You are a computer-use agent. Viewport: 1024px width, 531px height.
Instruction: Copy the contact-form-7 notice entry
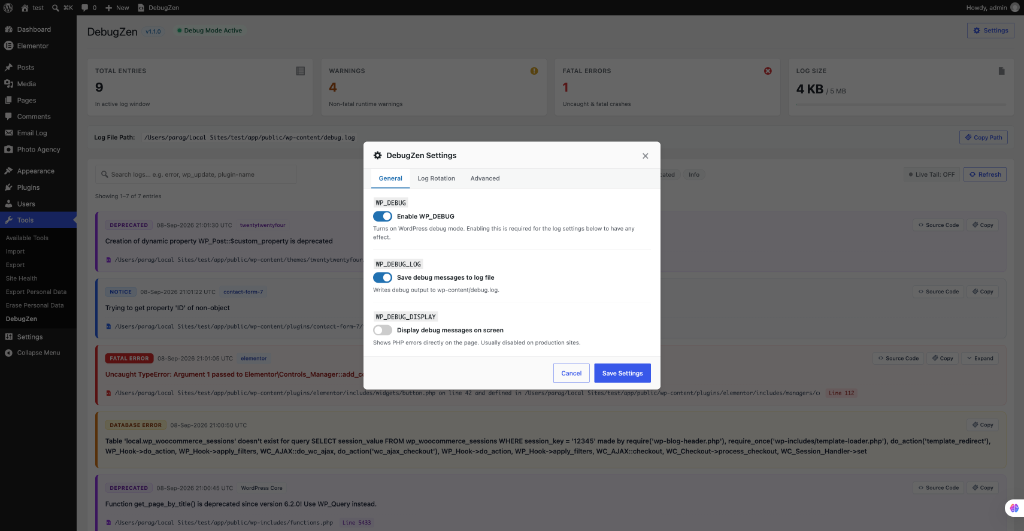point(983,291)
